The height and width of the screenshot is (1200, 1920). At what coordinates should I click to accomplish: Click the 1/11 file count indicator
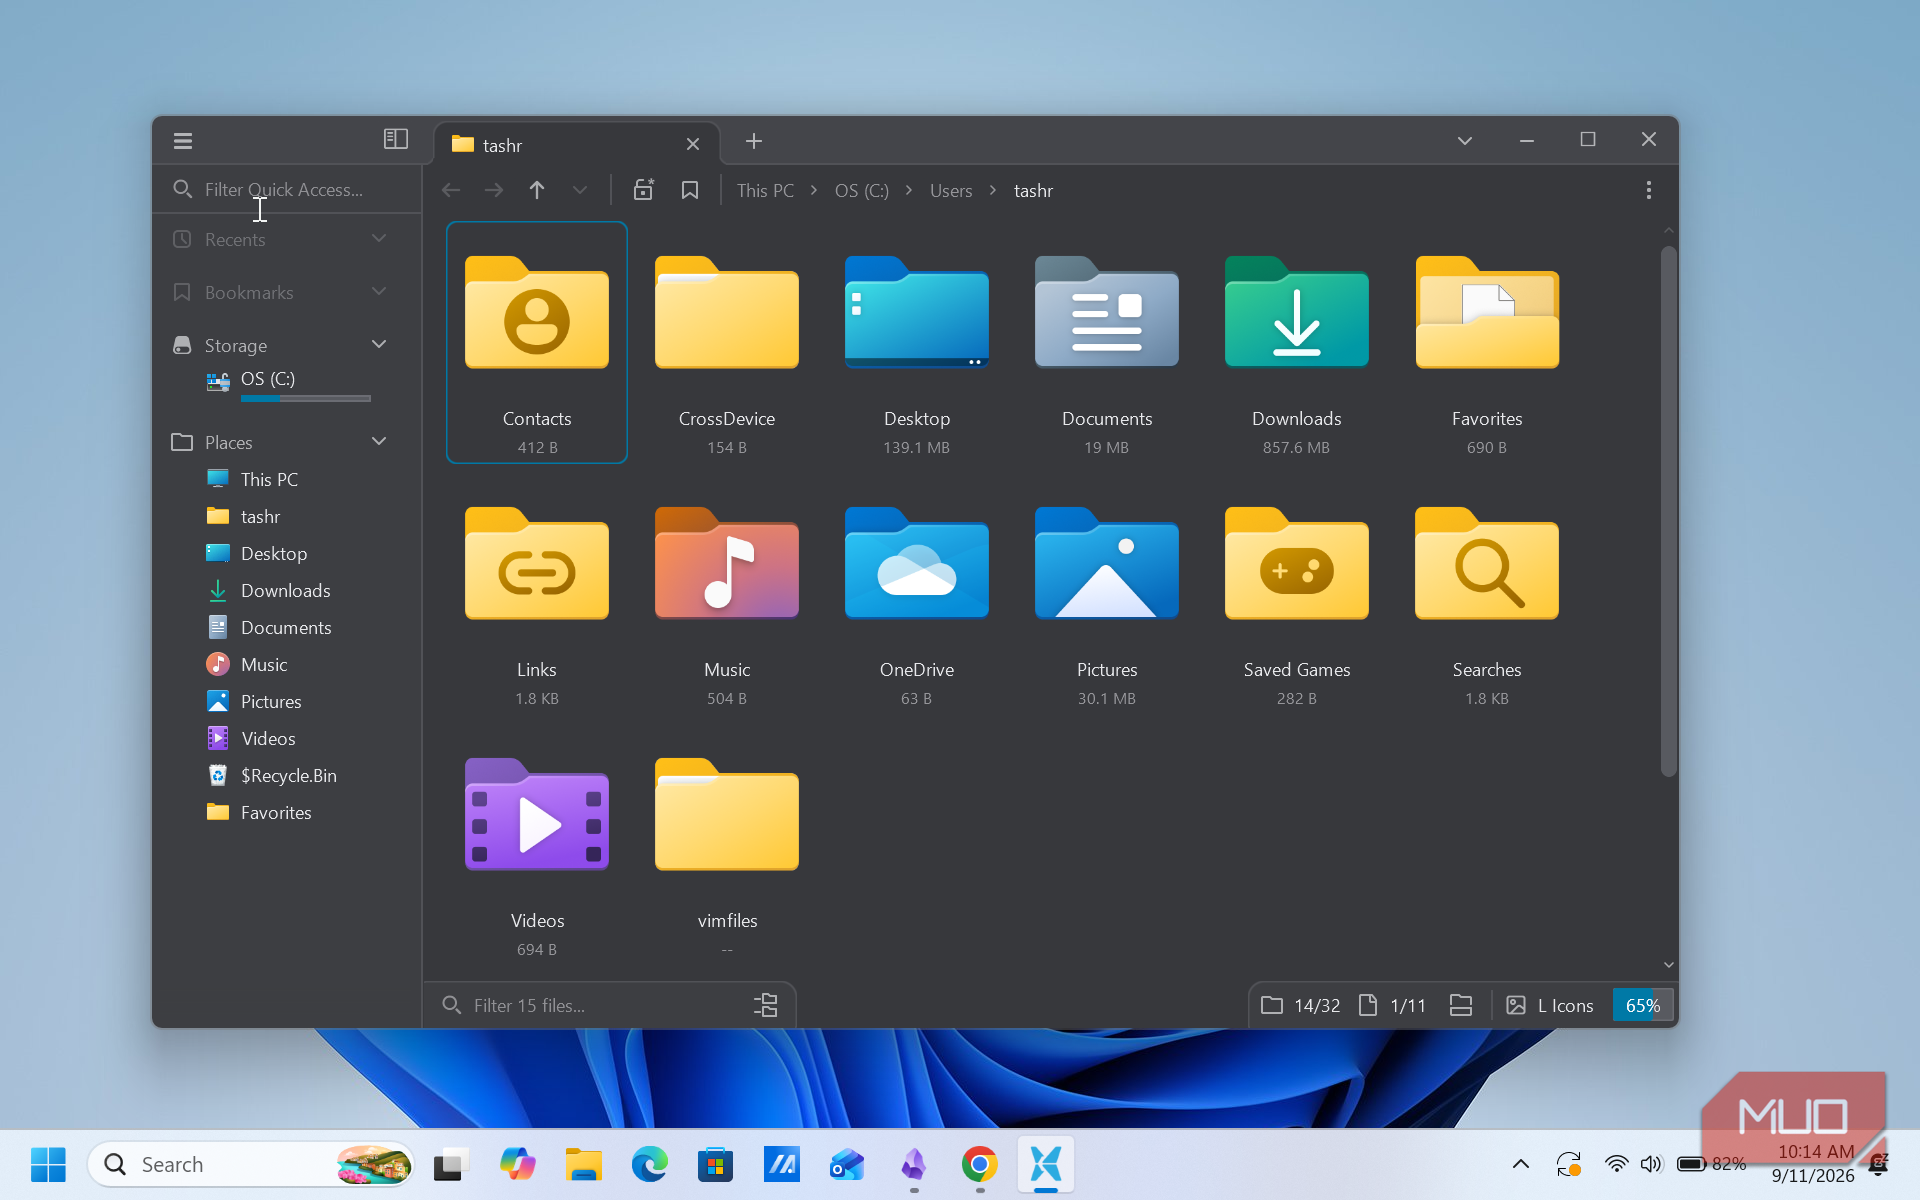(1392, 1005)
